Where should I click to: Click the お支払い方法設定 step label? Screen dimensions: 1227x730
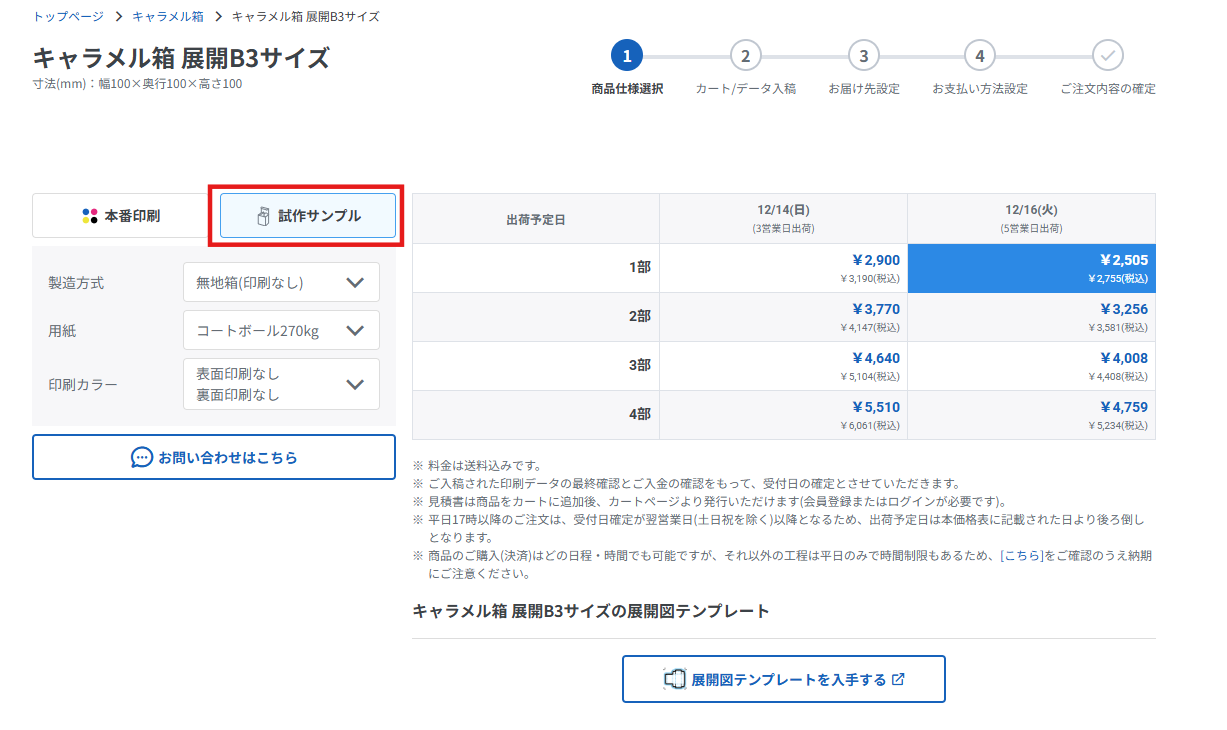click(980, 89)
